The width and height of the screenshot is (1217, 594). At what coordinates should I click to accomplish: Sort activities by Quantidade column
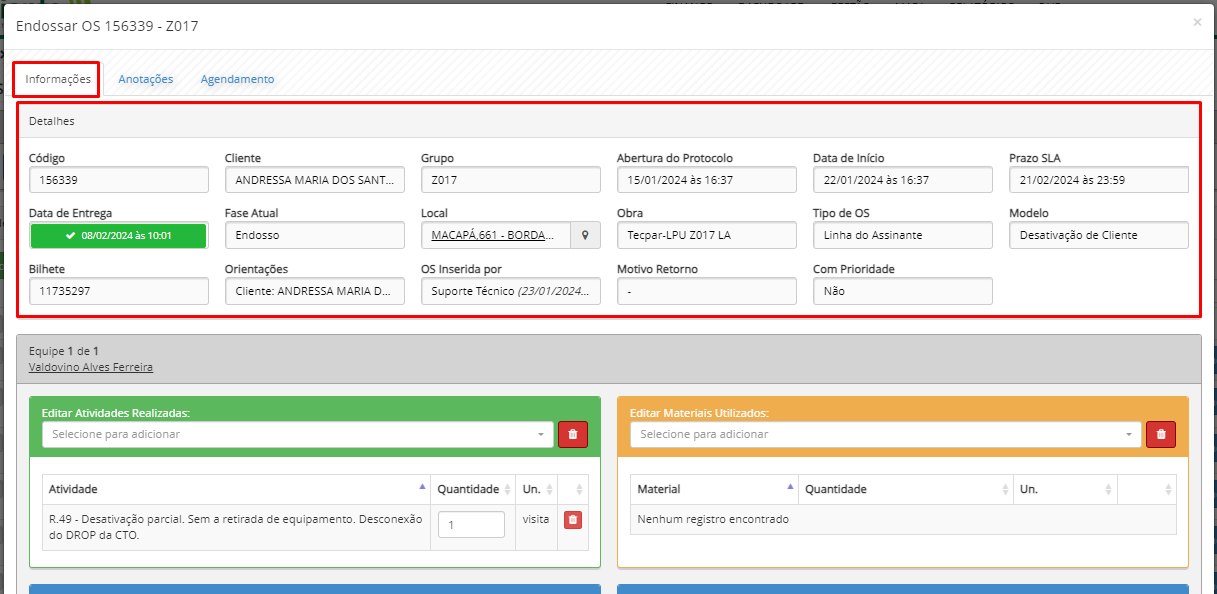click(x=473, y=489)
